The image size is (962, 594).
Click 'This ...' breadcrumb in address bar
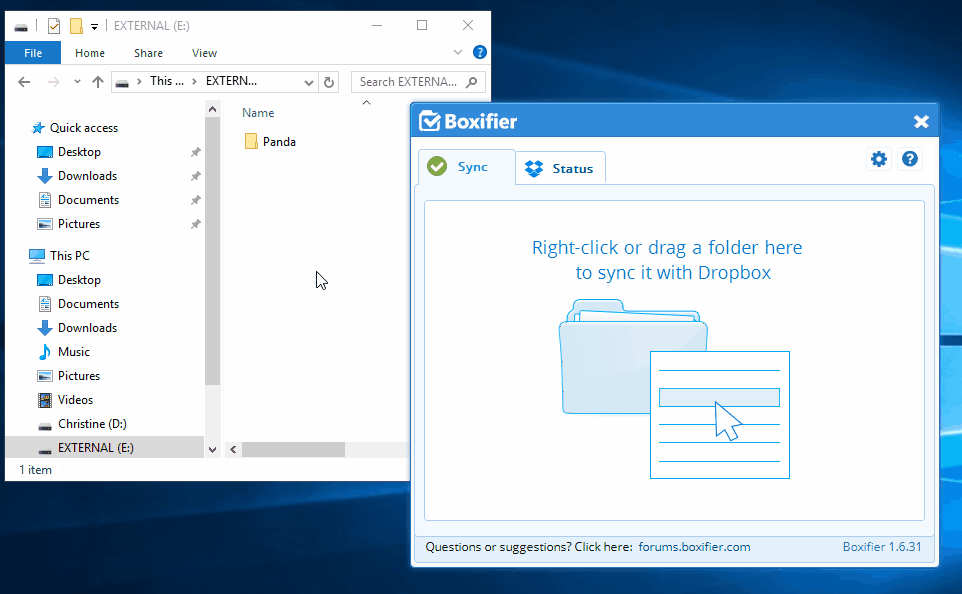click(x=167, y=81)
